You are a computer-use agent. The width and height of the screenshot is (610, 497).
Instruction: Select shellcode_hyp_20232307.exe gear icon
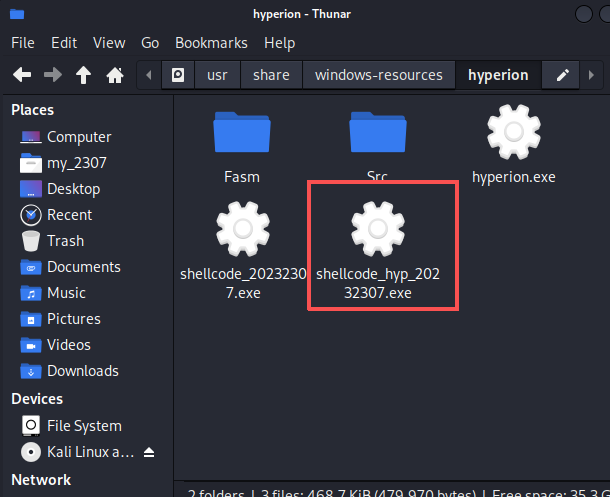378,229
